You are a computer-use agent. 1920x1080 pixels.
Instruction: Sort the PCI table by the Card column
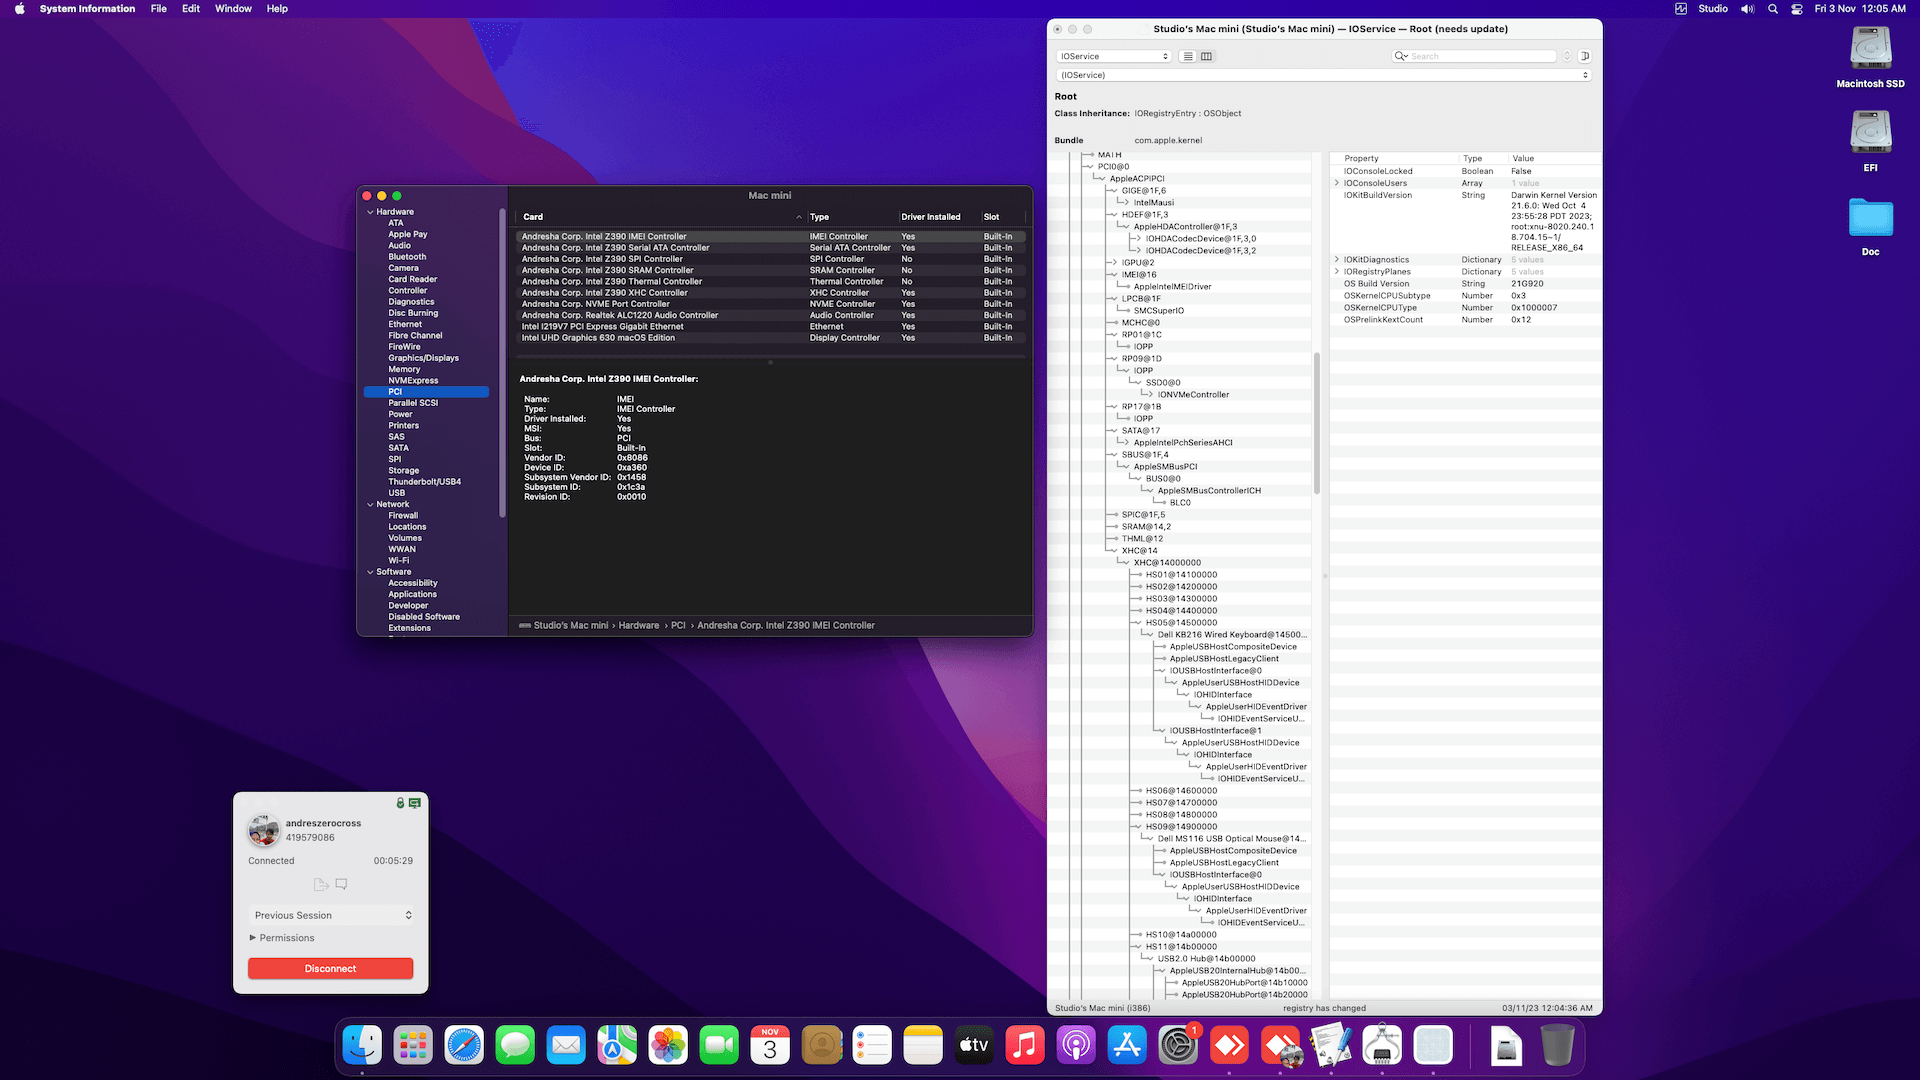661,217
